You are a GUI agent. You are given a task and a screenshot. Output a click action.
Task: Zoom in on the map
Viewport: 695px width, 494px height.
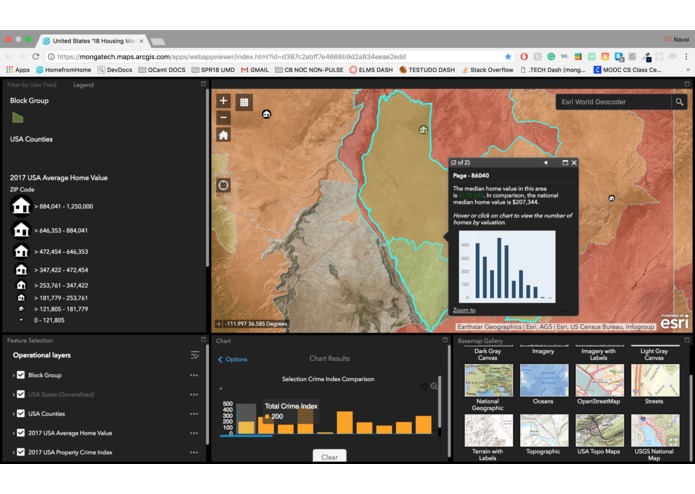point(223,101)
